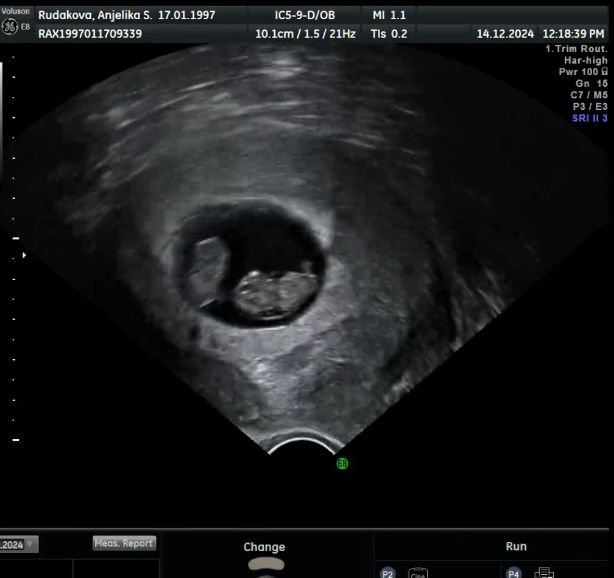Screen dimensions: 614x578
Task: Click the GE Voluson logo
Action: coord(14,22)
